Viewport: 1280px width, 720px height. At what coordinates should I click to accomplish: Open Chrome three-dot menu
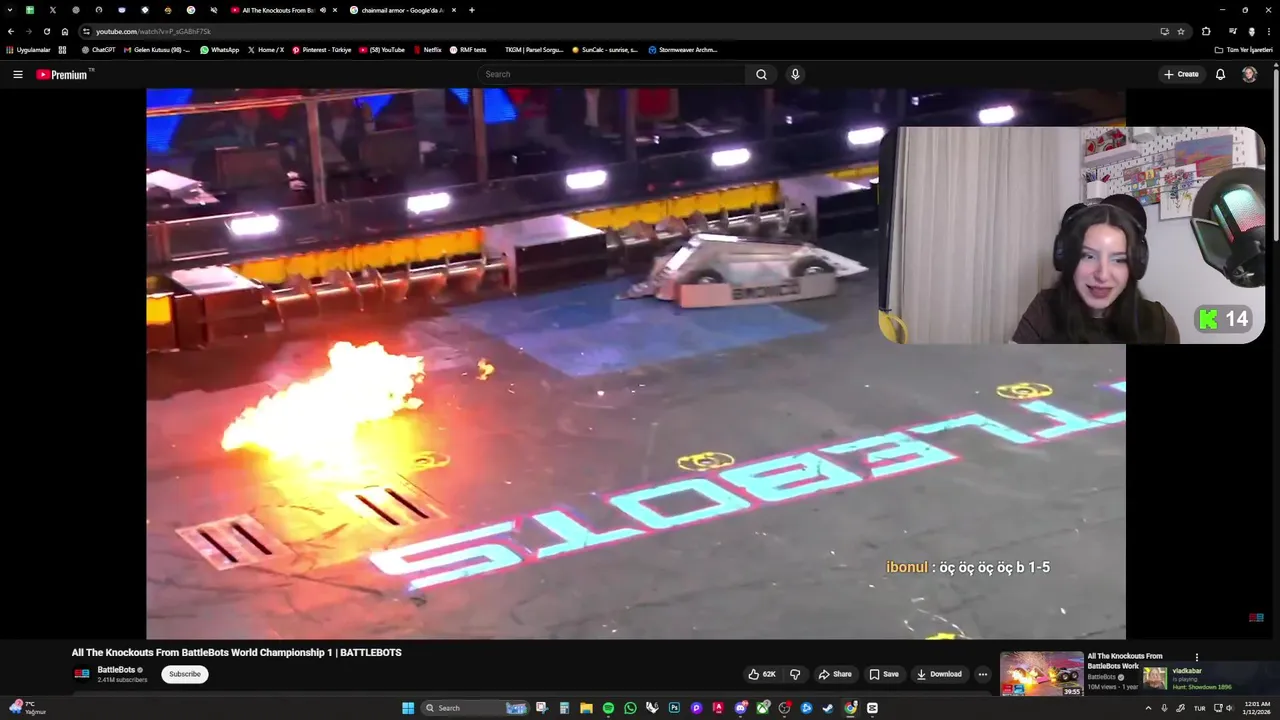(x=1269, y=31)
